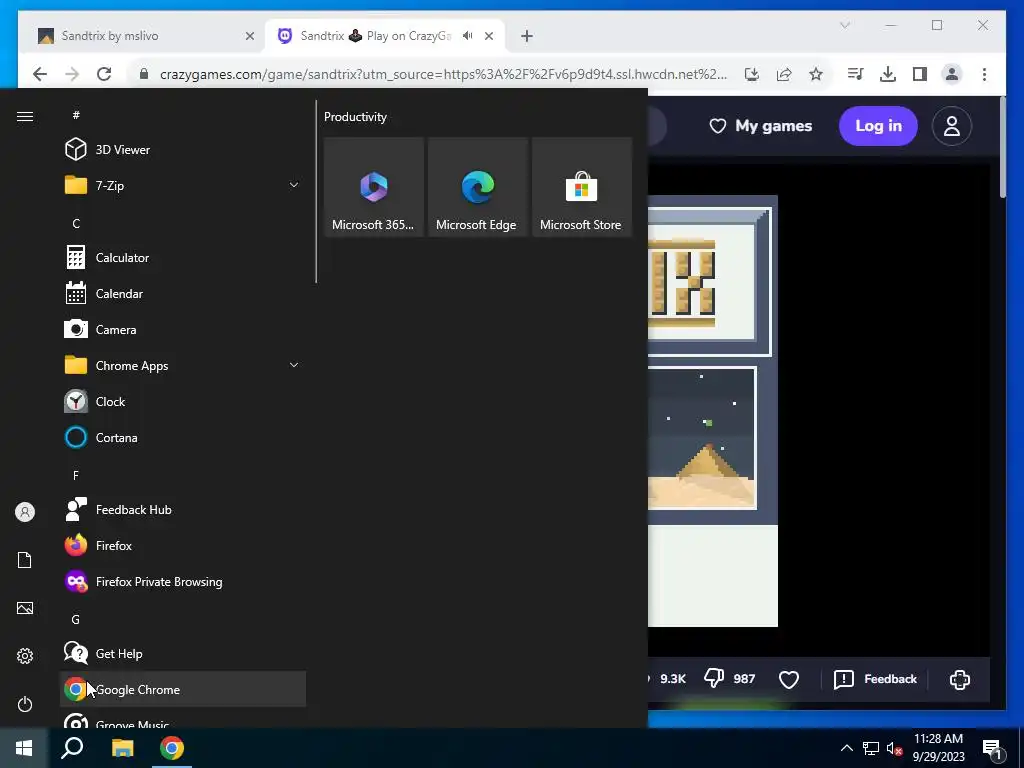This screenshot has height=768, width=1024.
Task: Open My games on CrazyGames
Action: (761, 126)
